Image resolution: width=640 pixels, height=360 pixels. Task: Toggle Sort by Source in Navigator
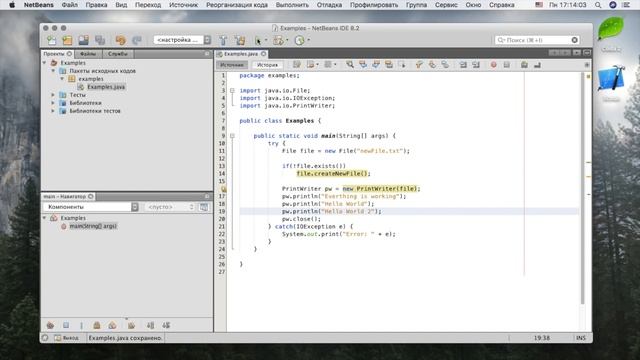tap(166, 325)
